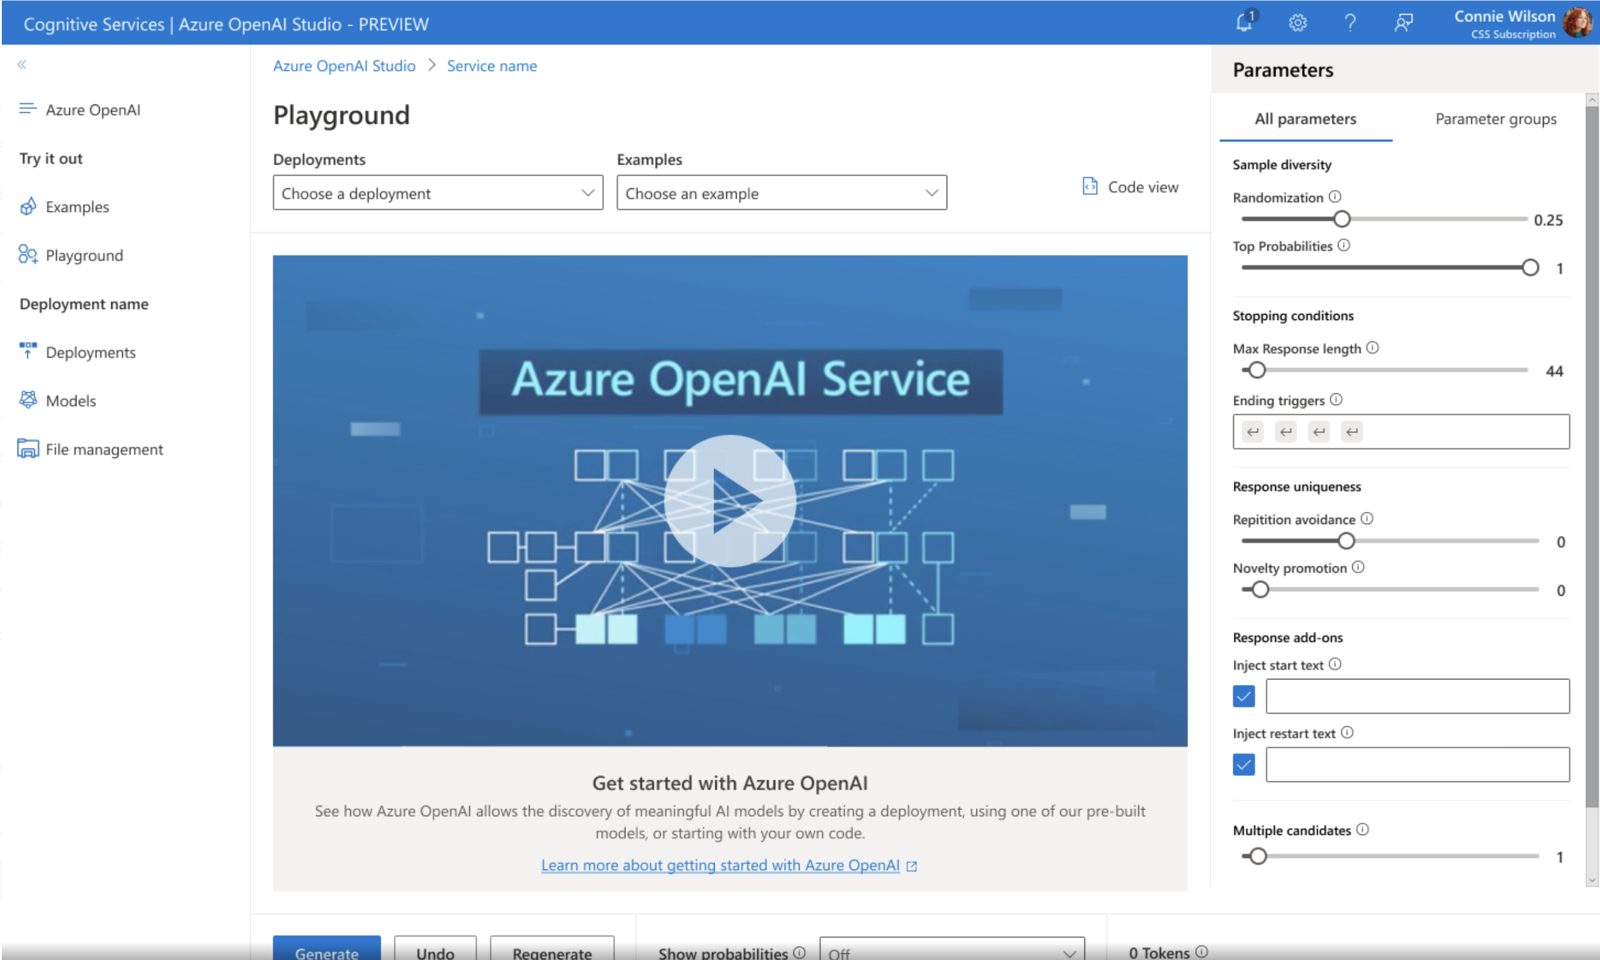Open Connie Wilson's account avatar
Viewport: 1600px width, 960px height.
coord(1578,22)
